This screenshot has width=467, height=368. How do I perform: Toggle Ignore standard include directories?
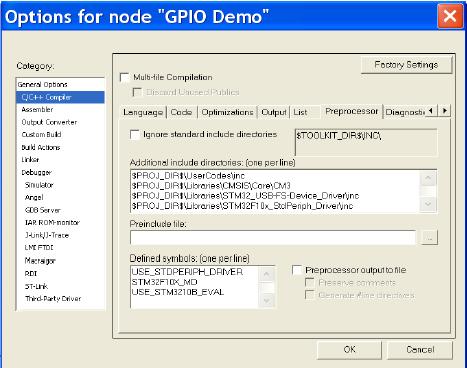click(135, 135)
